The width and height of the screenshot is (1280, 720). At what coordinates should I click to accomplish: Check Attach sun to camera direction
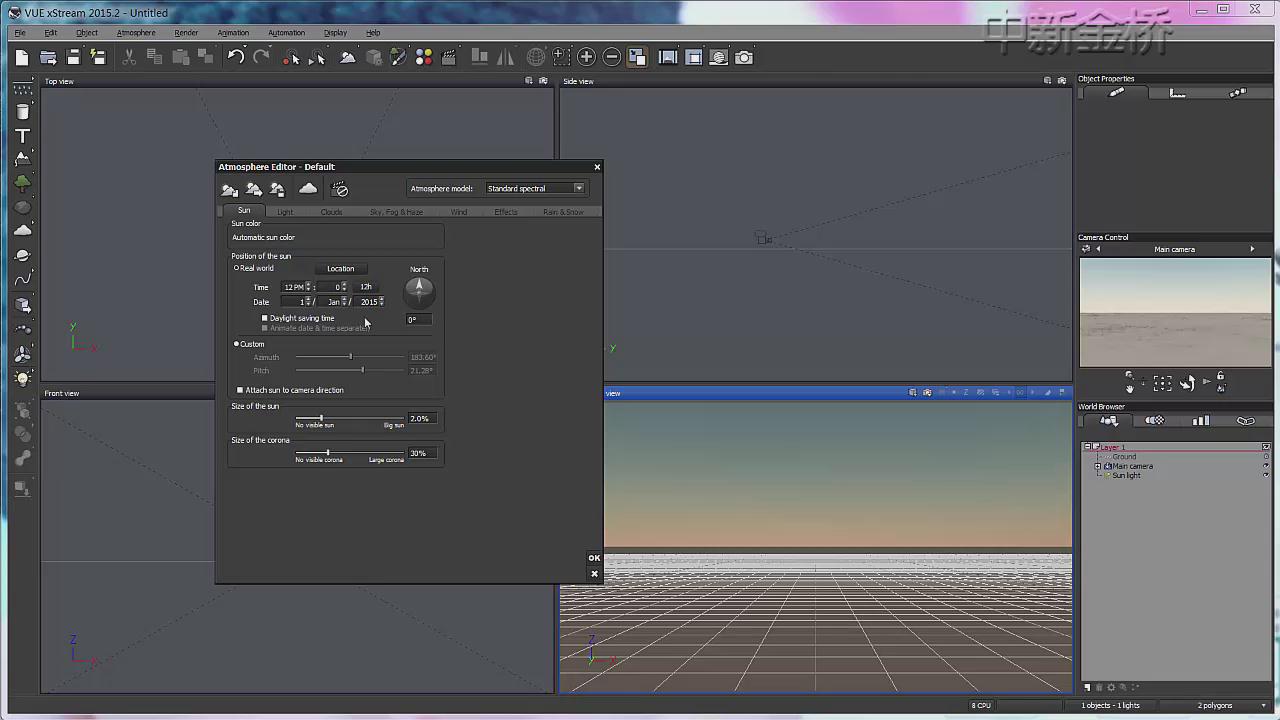pos(240,390)
